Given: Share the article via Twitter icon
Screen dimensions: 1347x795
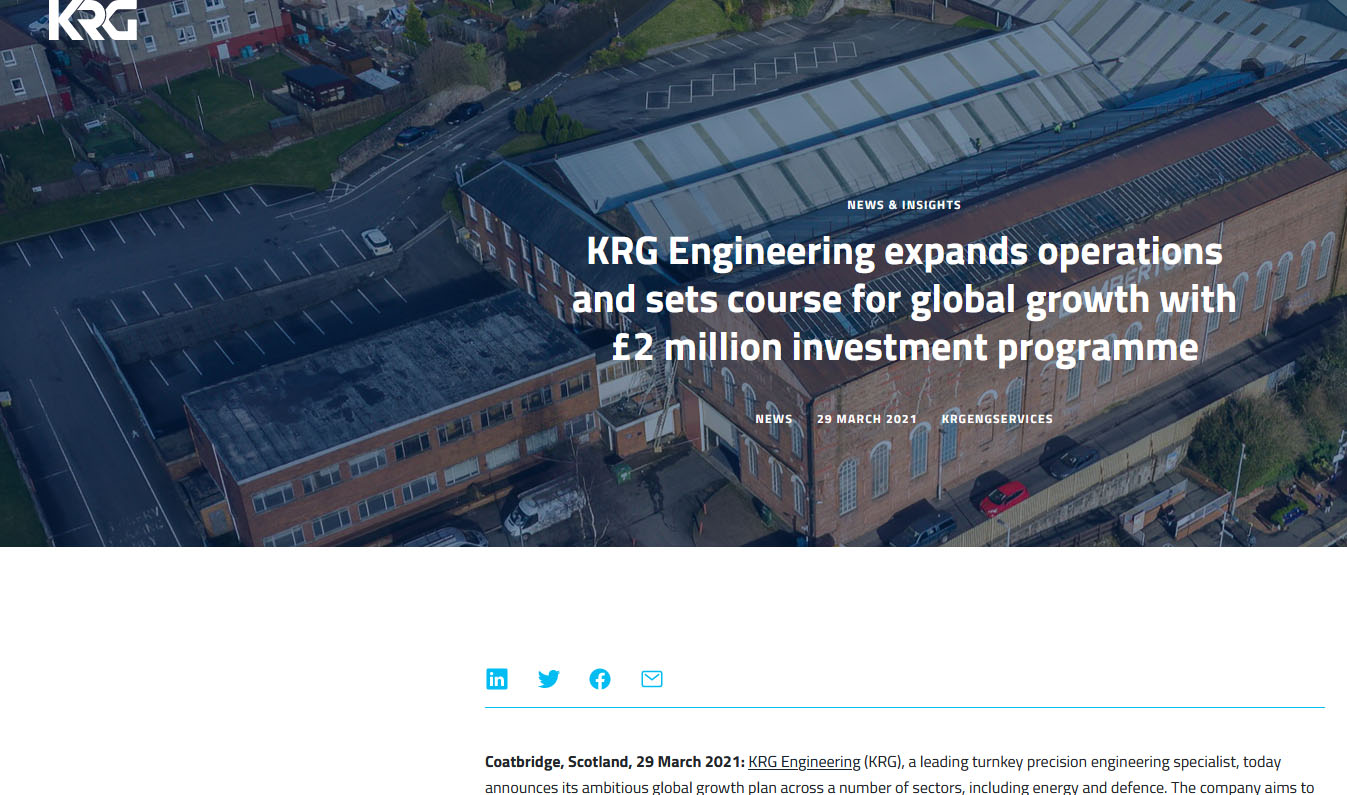Looking at the screenshot, I should pyautogui.click(x=548, y=679).
